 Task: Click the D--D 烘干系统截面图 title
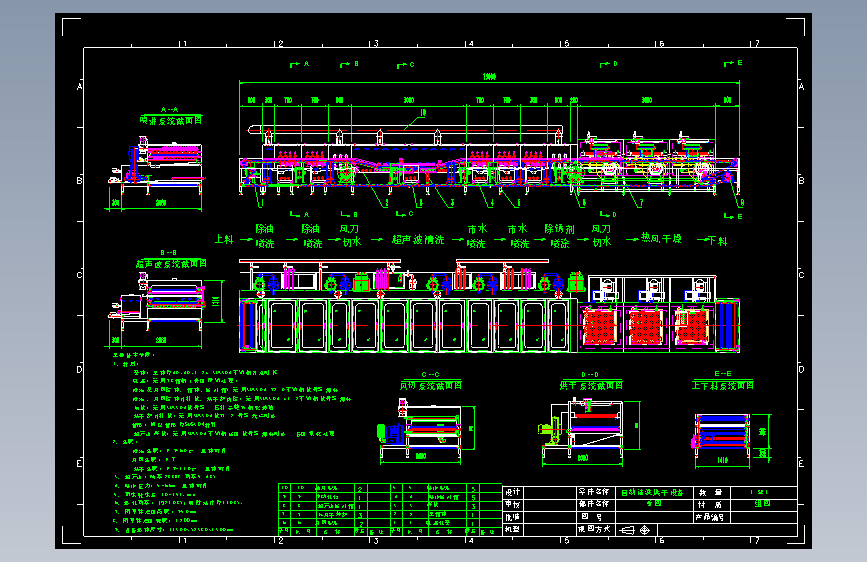coord(591,381)
